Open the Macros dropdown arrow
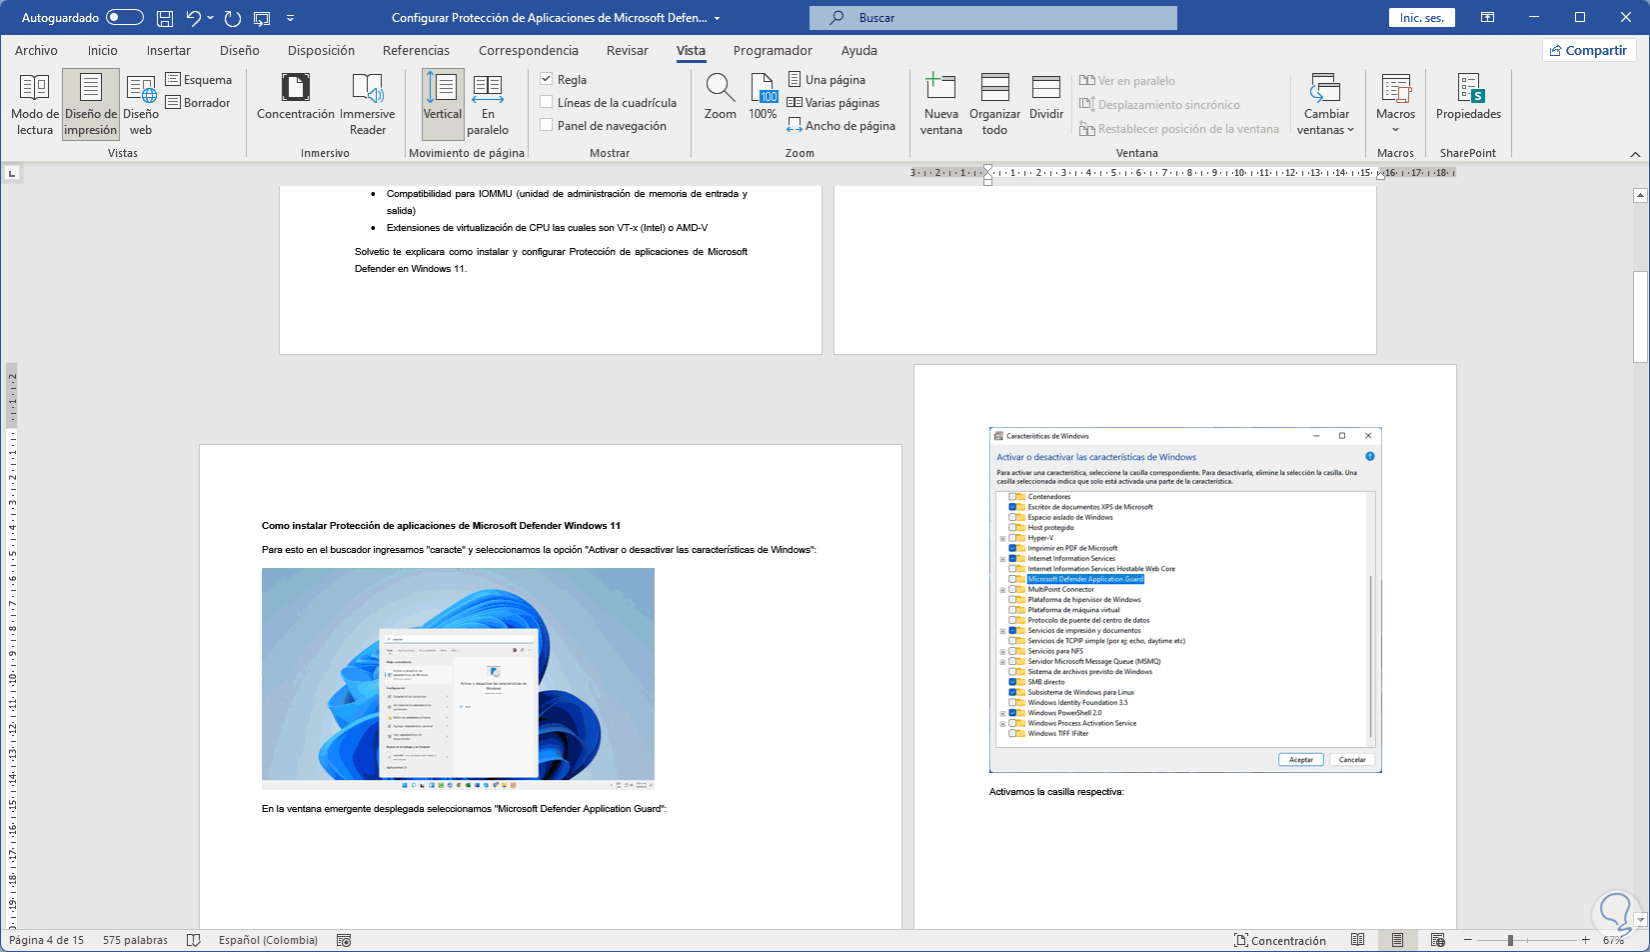Viewport: 1650px width, 952px height. [1395, 129]
